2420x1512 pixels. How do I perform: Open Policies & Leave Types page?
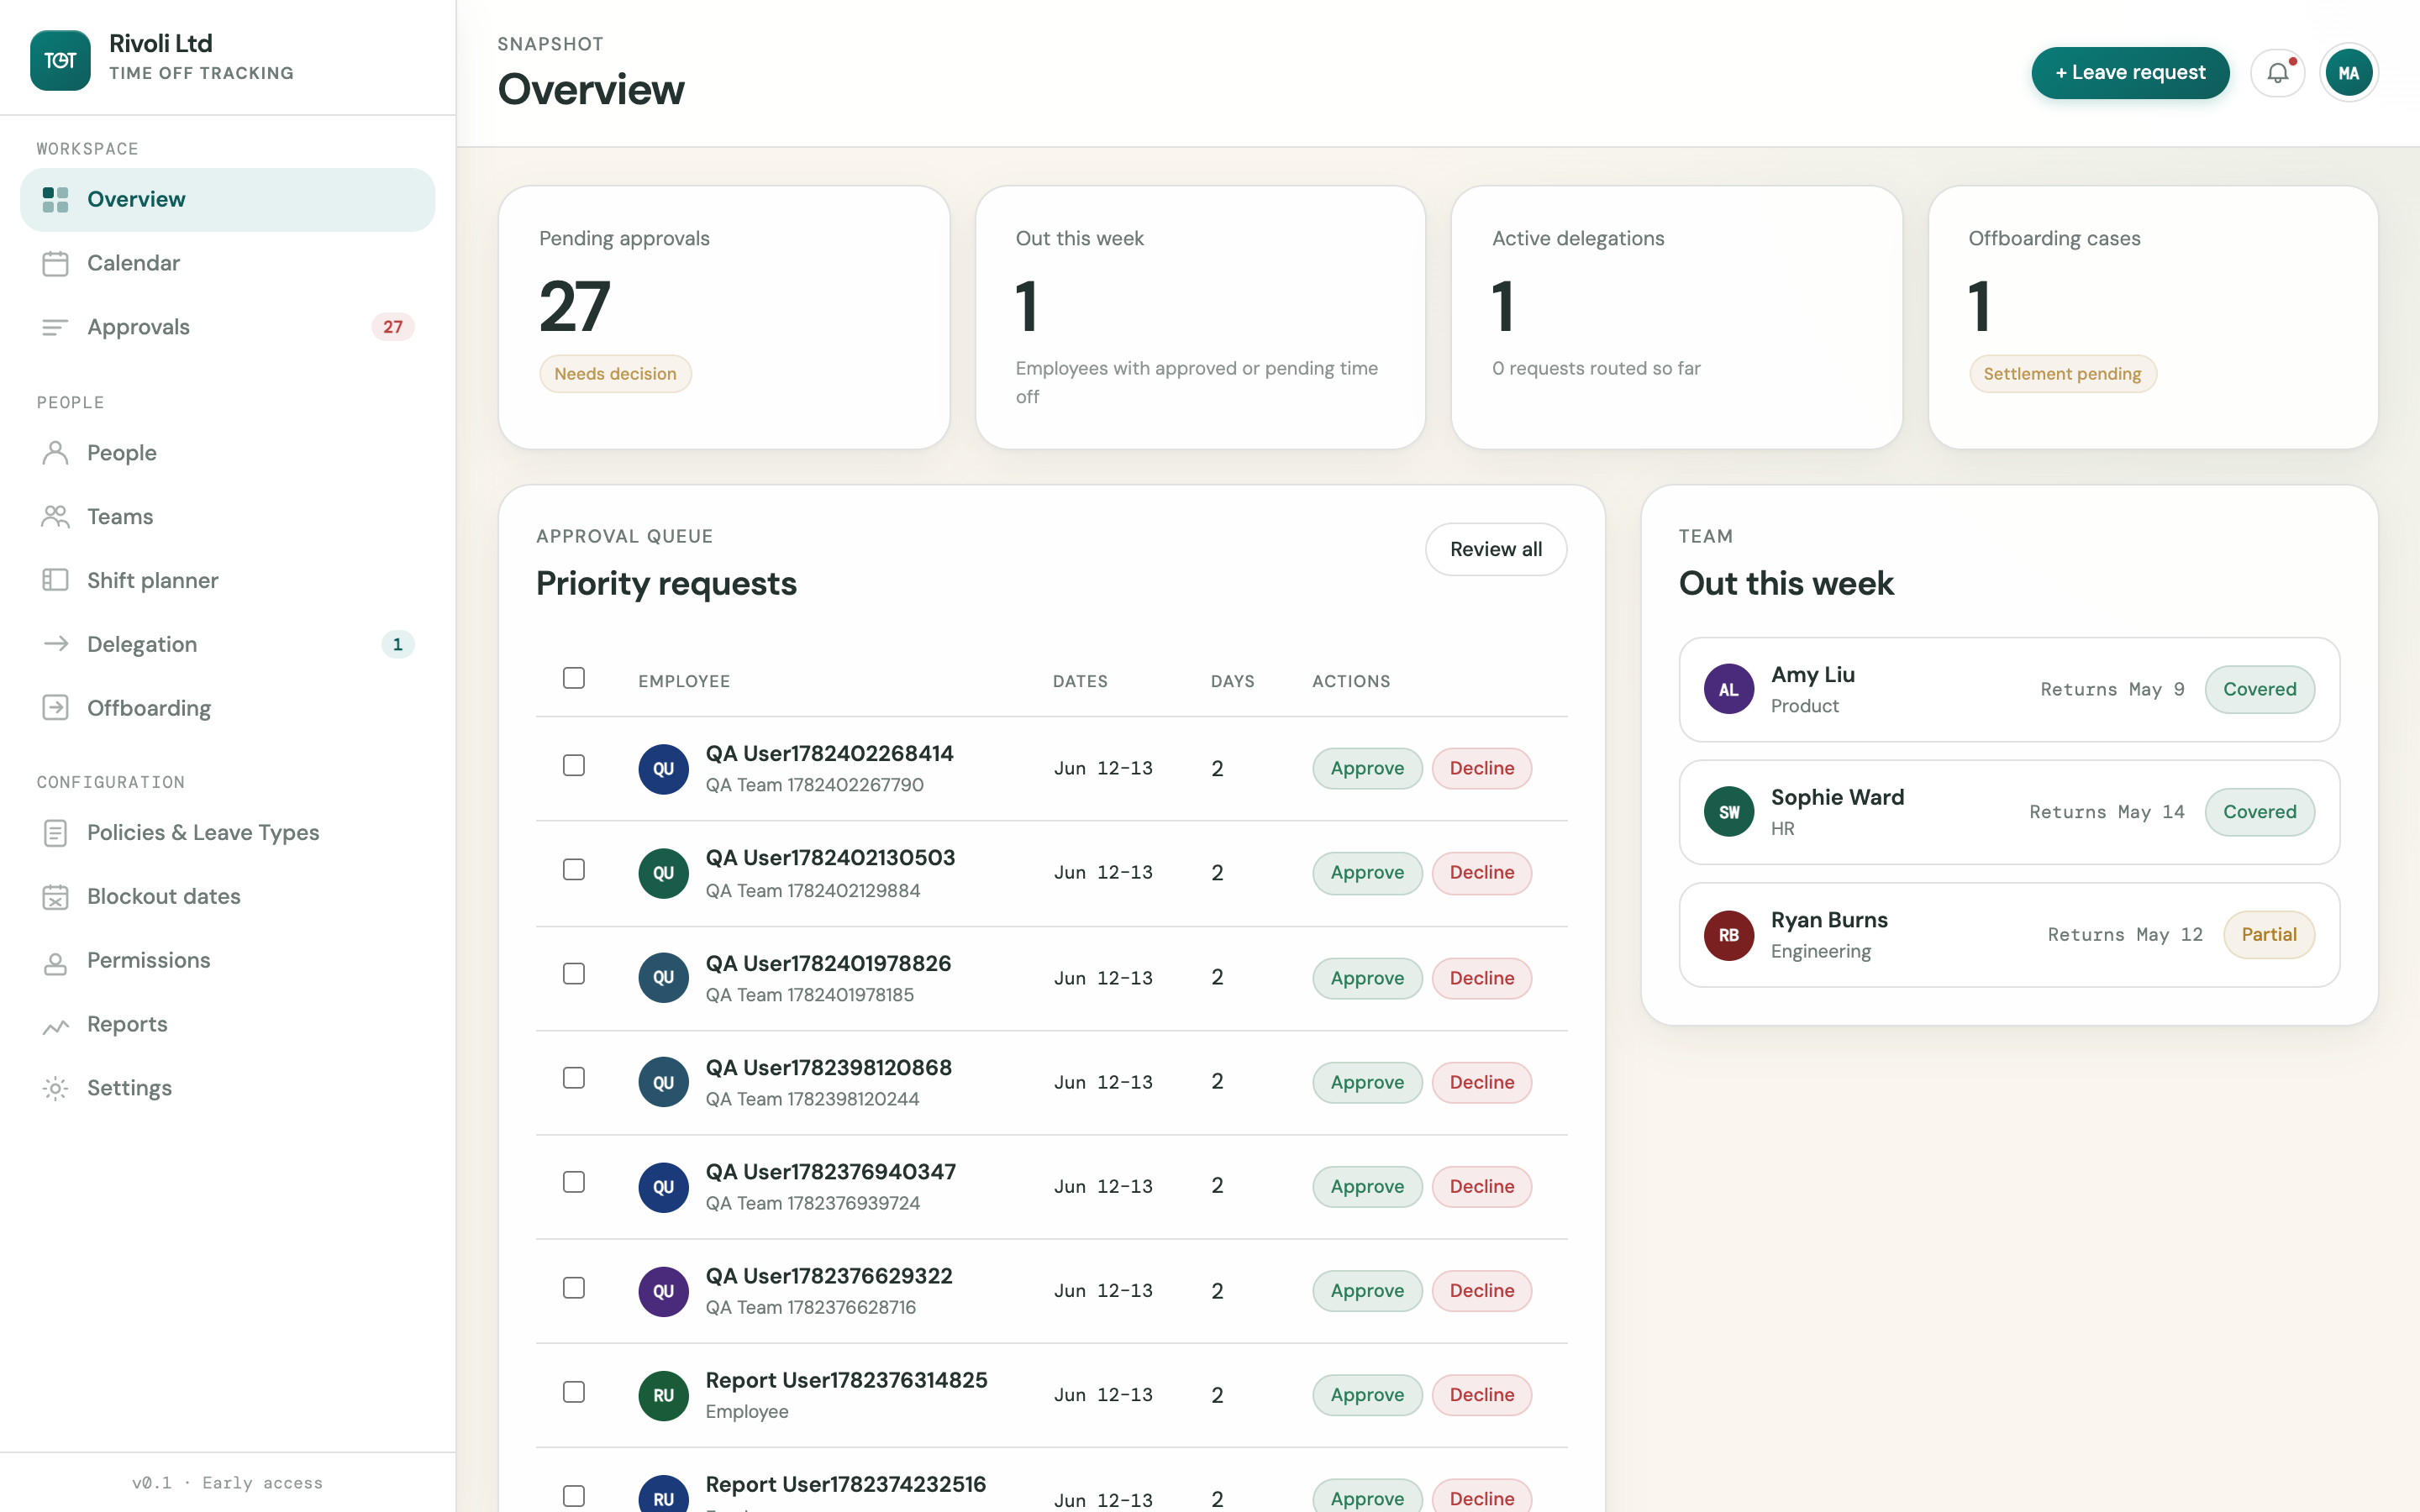(228, 833)
